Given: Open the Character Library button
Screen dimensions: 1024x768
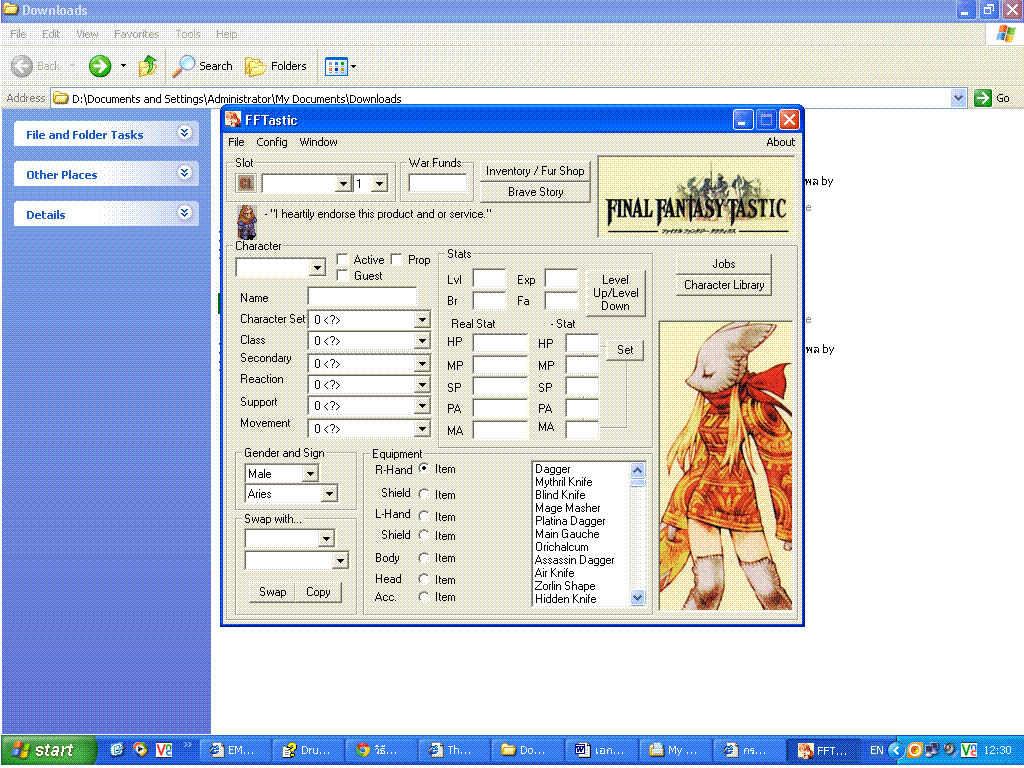Looking at the screenshot, I should click(724, 285).
